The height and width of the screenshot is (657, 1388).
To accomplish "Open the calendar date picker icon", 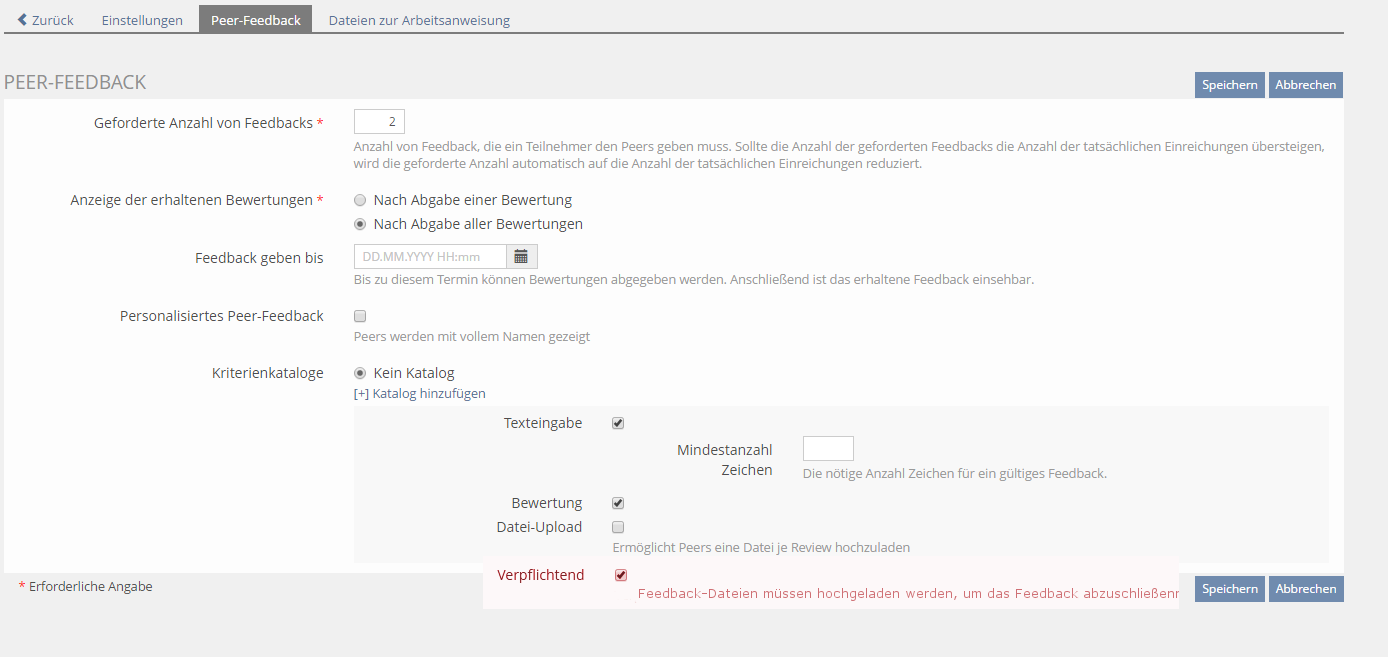I will (x=521, y=257).
